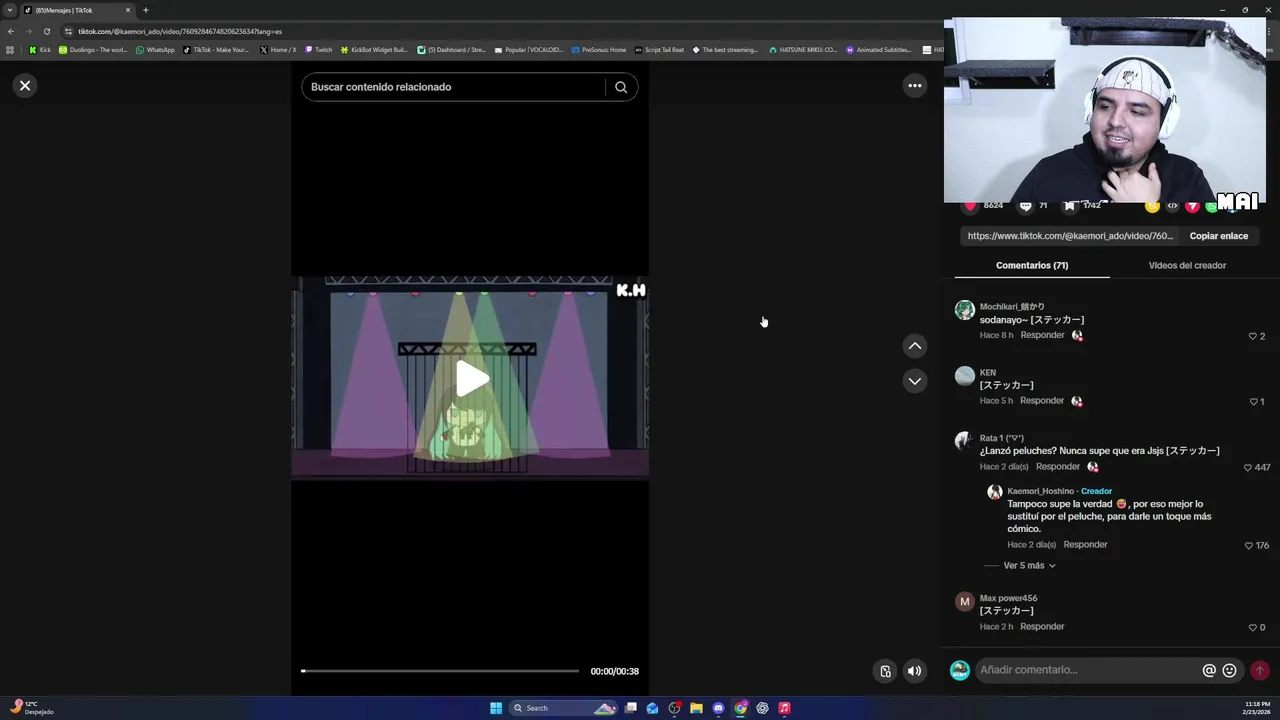Like Rata 1's peluches comment
Viewport: 1280px width, 720px height.
point(1248,467)
